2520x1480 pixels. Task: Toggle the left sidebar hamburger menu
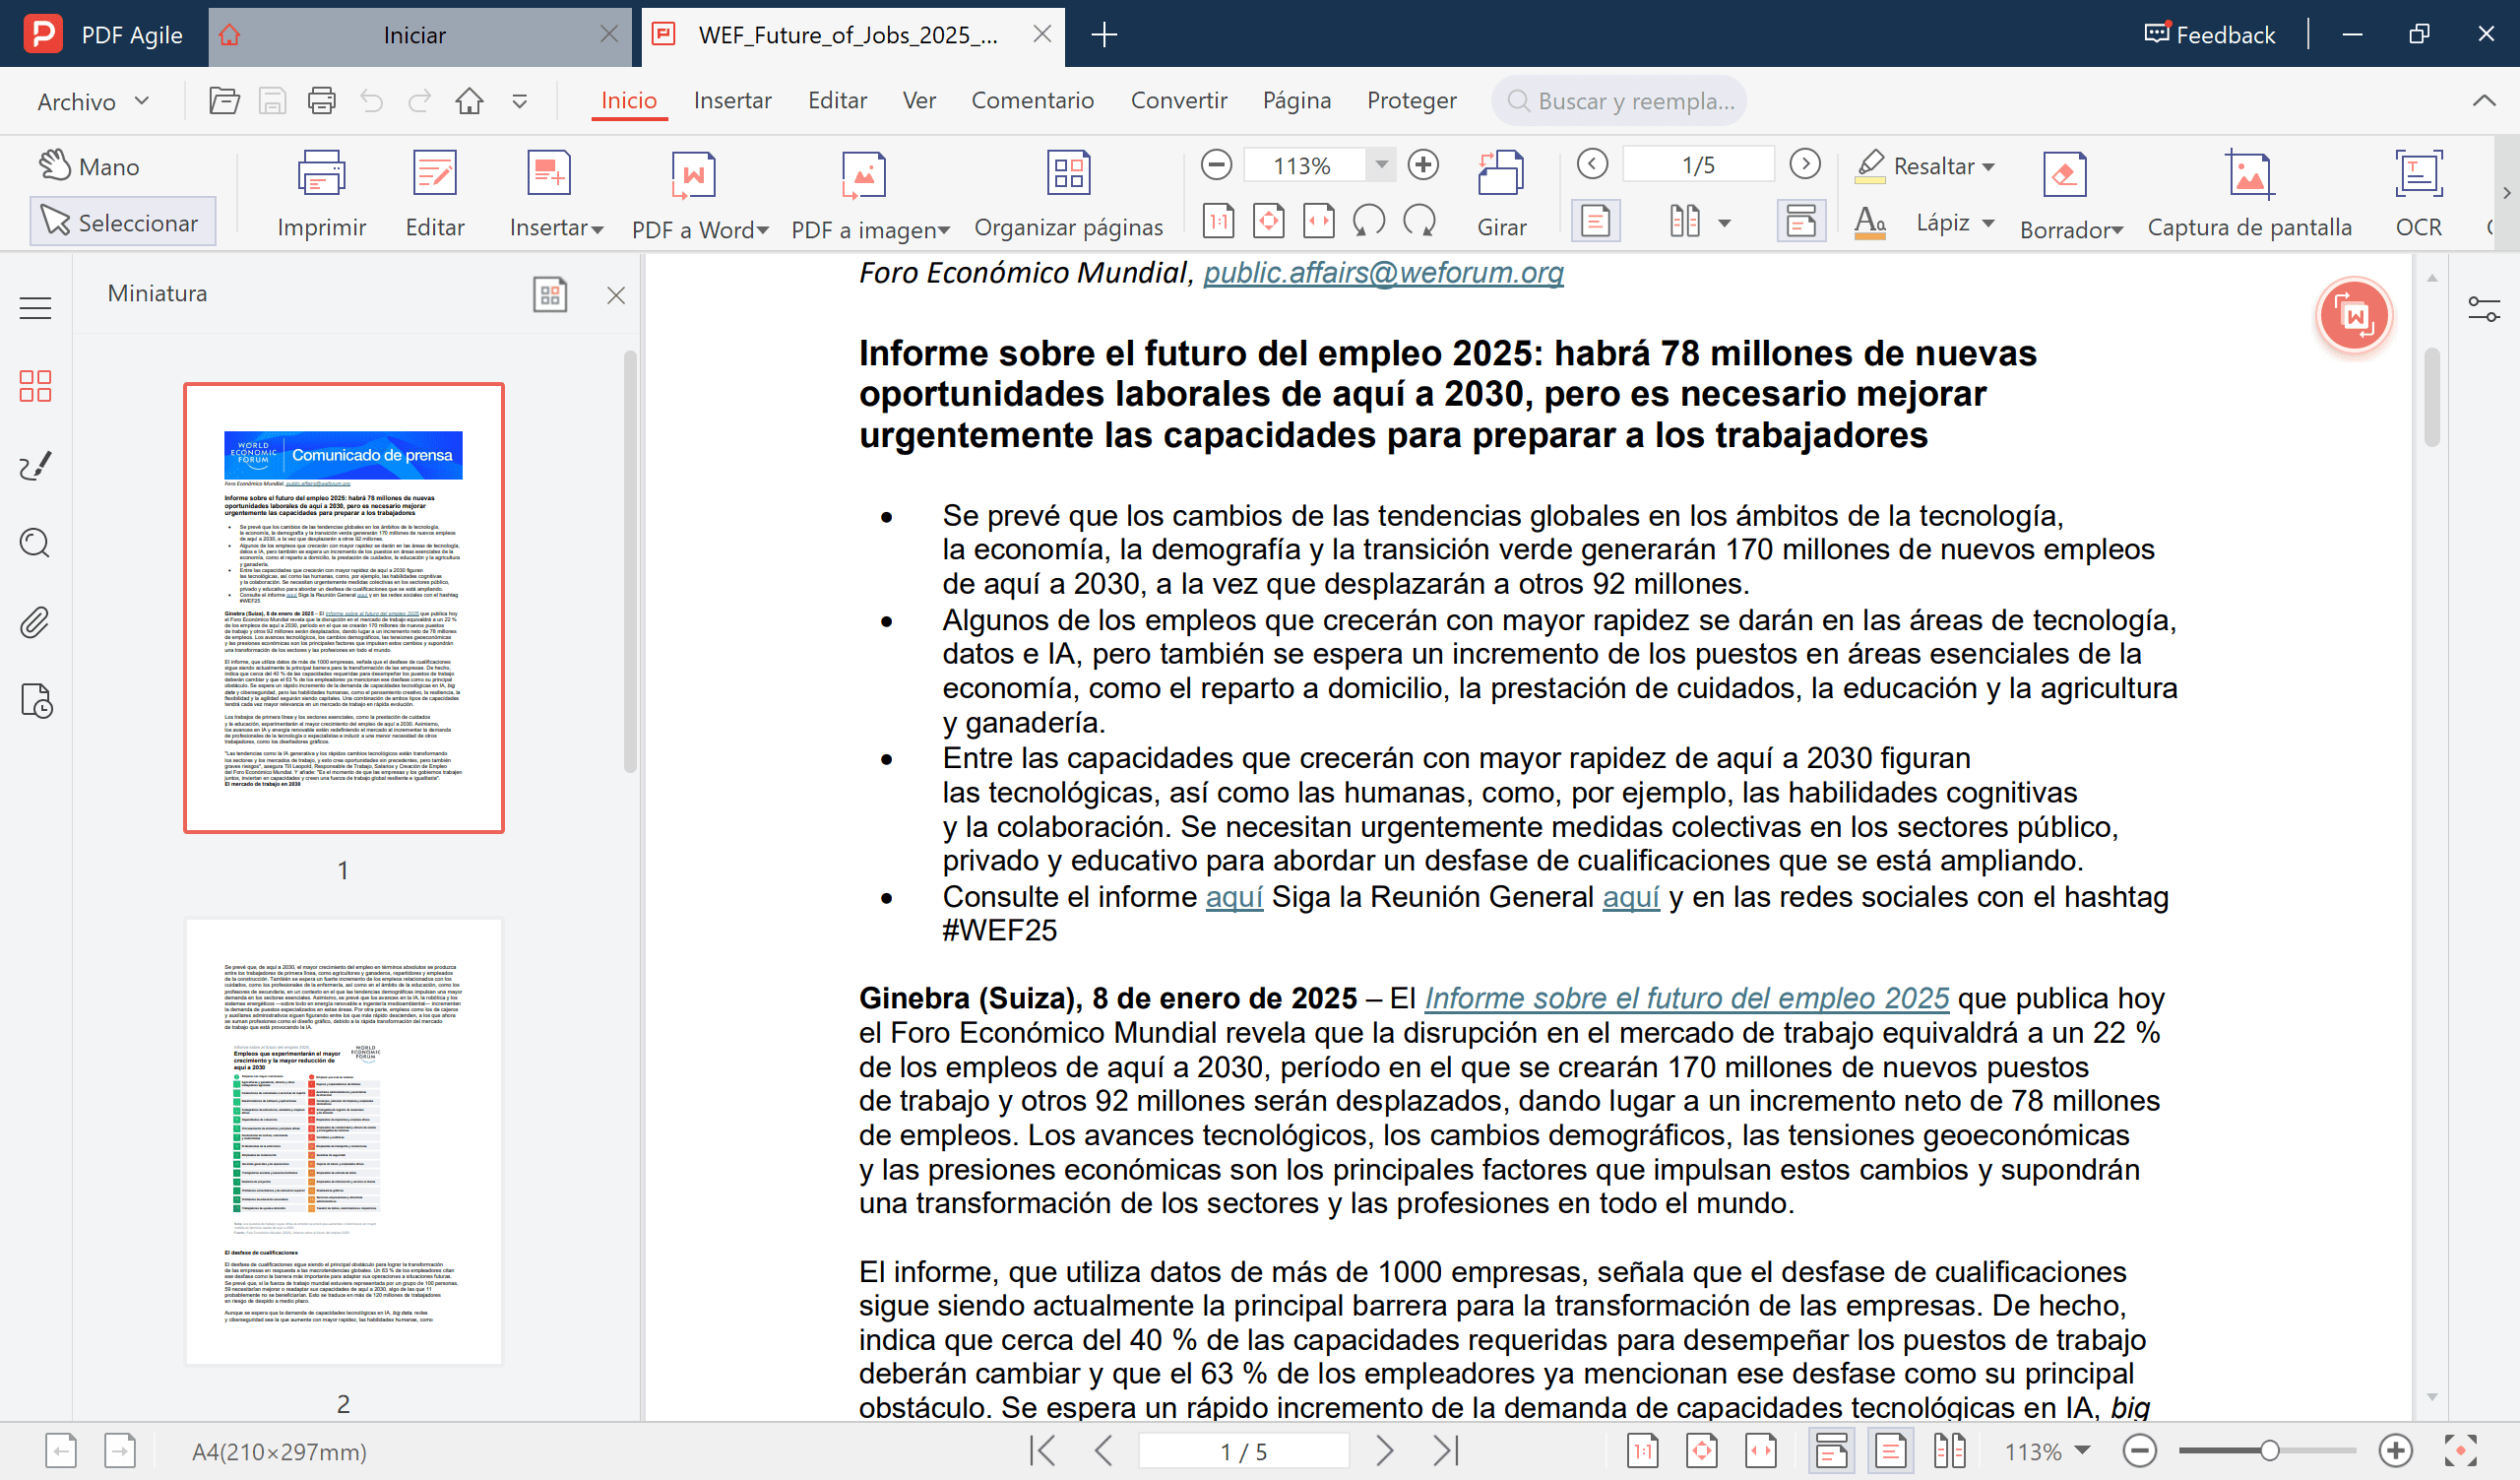coord(35,308)
